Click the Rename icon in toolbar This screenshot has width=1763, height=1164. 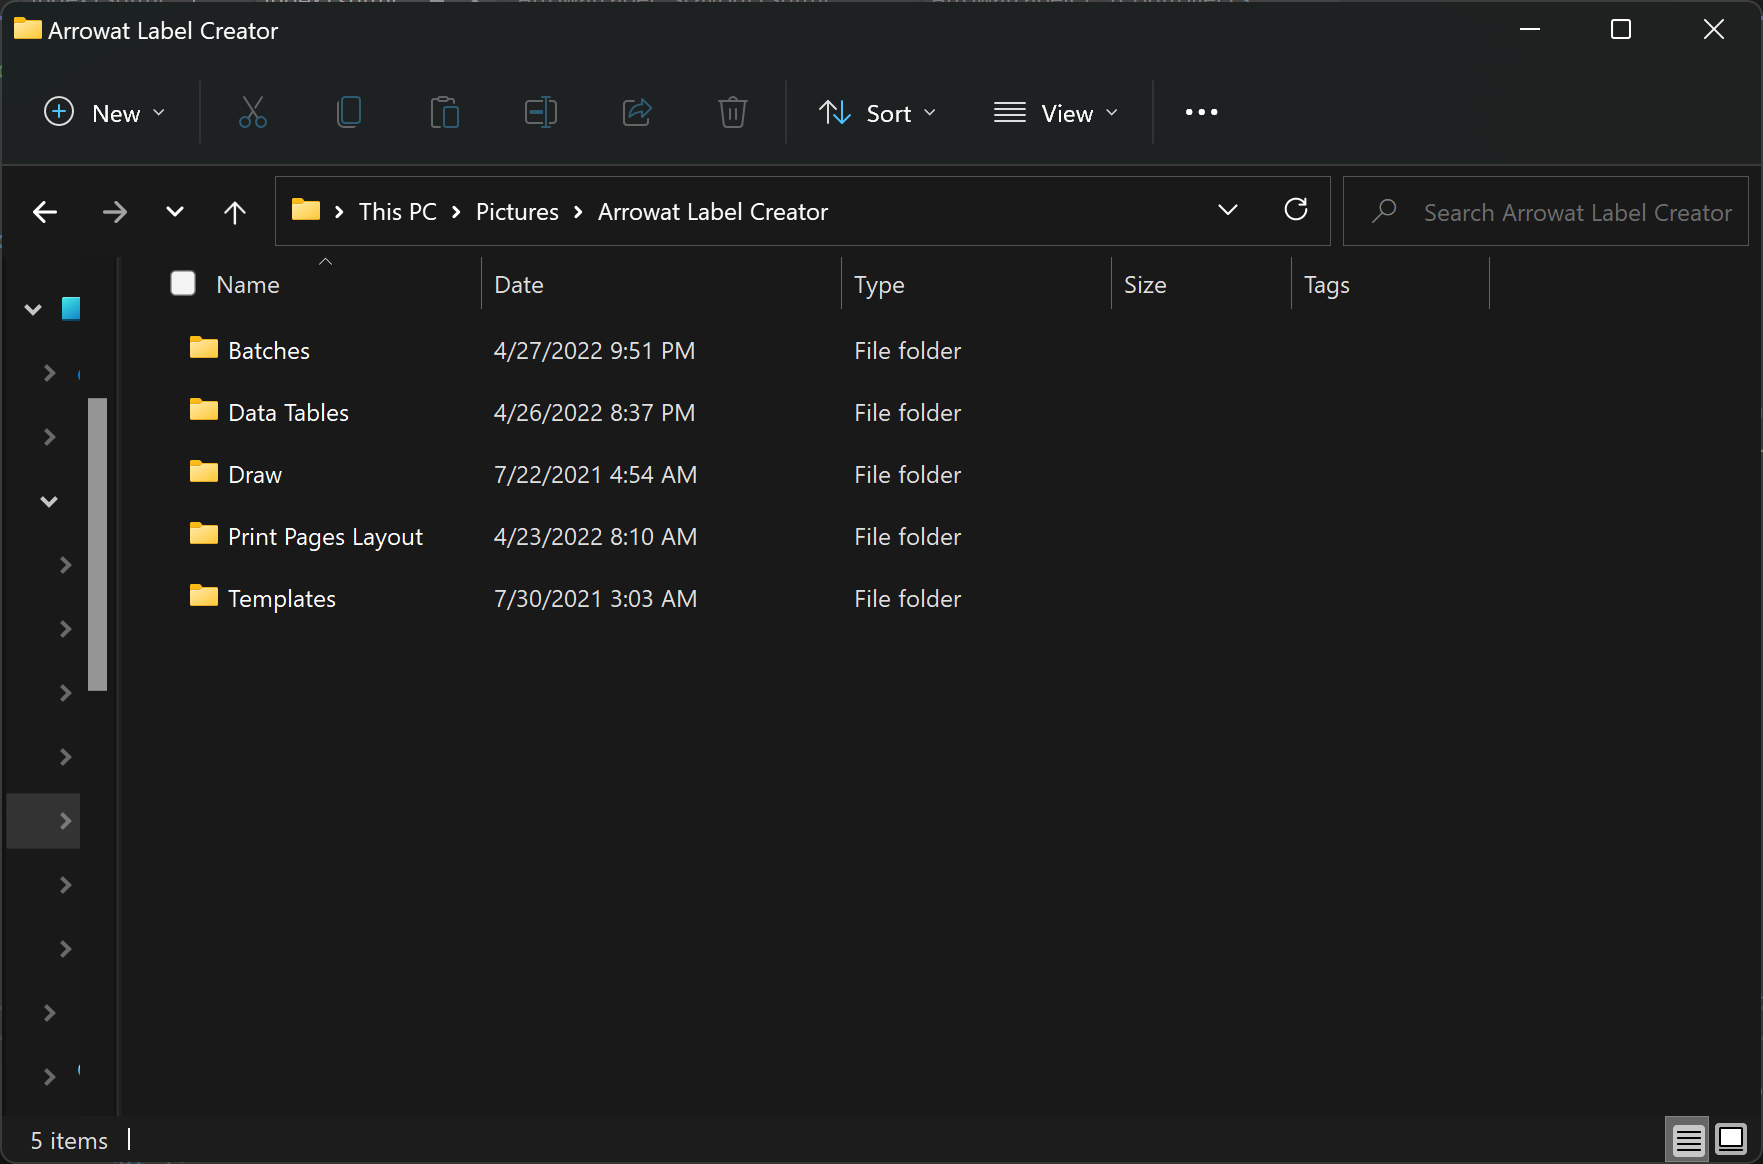[541, 112]
